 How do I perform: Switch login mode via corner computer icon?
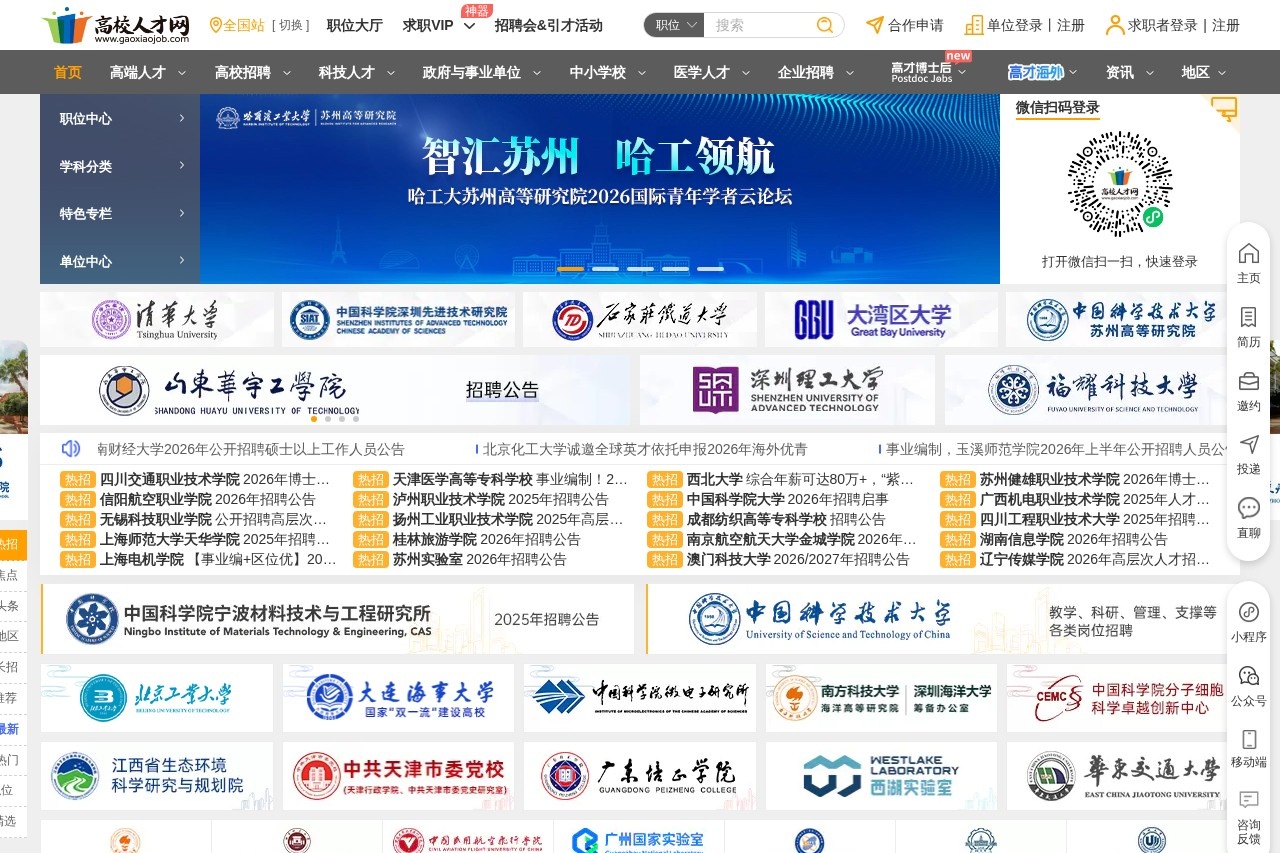click(1223, 109)
